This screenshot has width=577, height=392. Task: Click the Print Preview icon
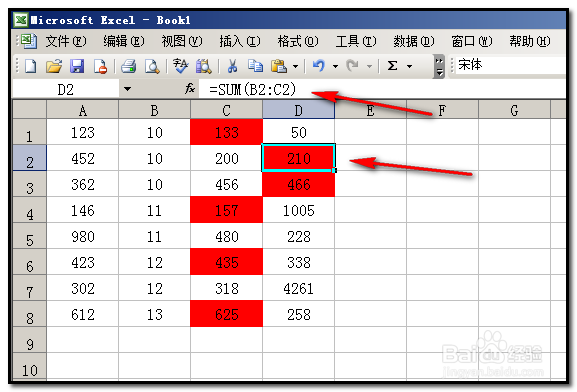(x=152, y=66)
